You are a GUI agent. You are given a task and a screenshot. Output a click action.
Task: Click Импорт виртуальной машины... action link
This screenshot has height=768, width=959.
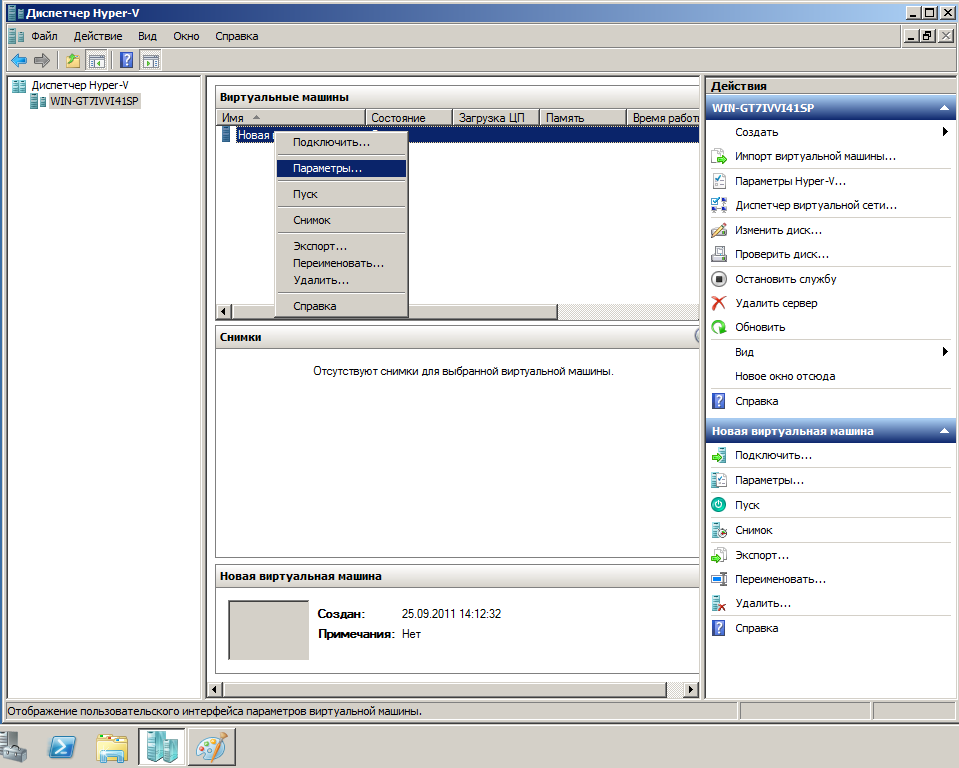(815, 156)
